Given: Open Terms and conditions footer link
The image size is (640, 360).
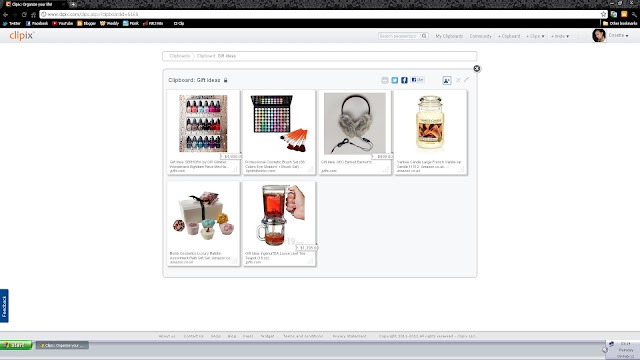Looking at the screenshot, I should 303,336.
